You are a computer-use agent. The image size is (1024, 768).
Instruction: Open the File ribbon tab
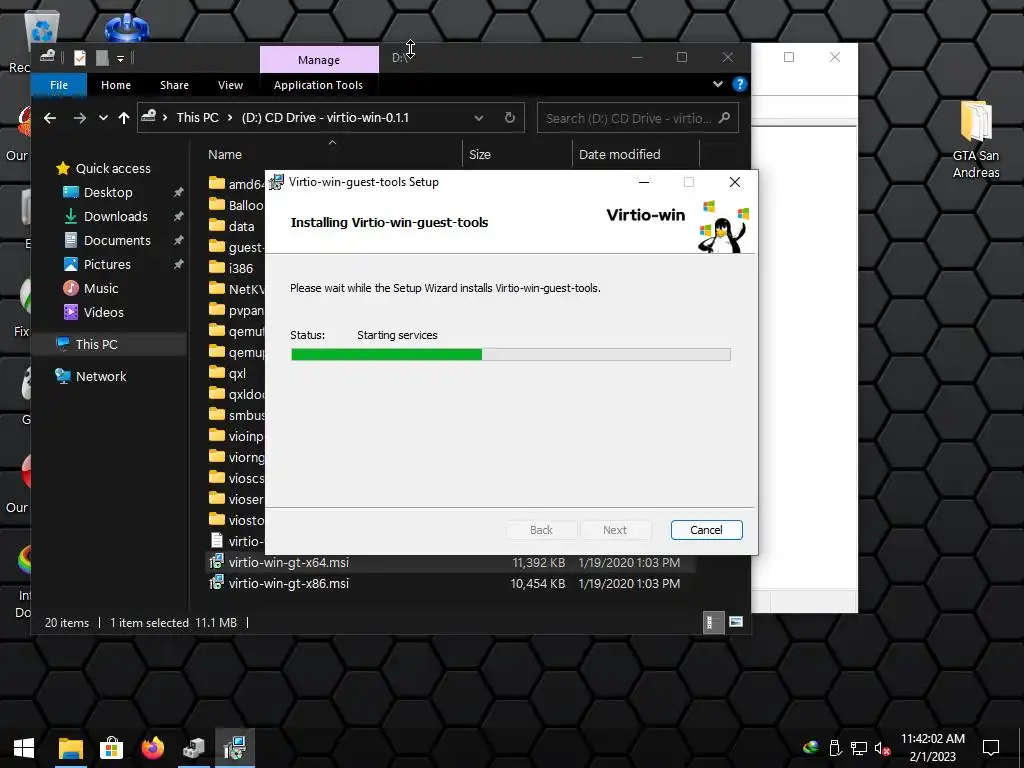59,85
